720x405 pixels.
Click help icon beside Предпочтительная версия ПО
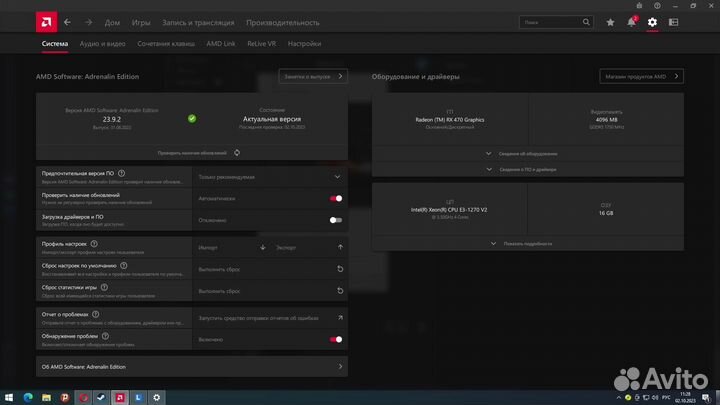point(121,173)
